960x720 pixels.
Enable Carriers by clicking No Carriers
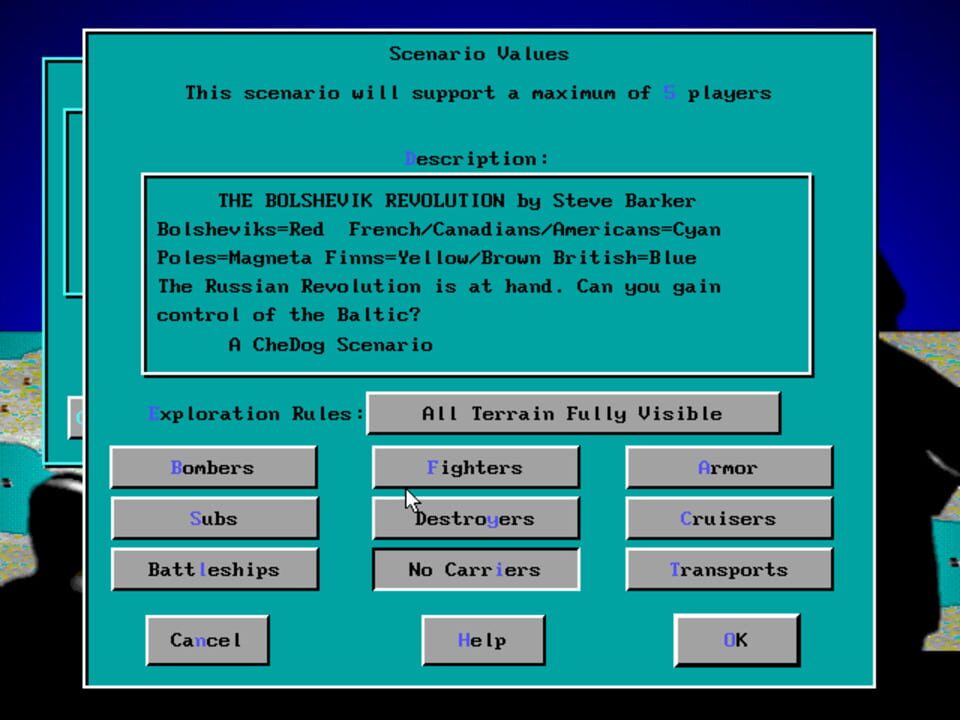click(x=475, y=569)
